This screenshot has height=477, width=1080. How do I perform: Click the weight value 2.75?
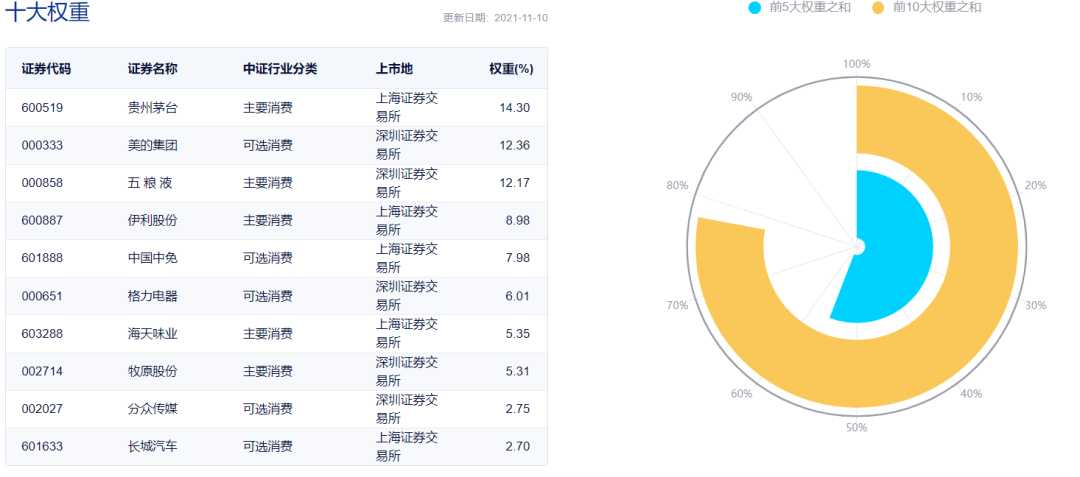(520, 409)
